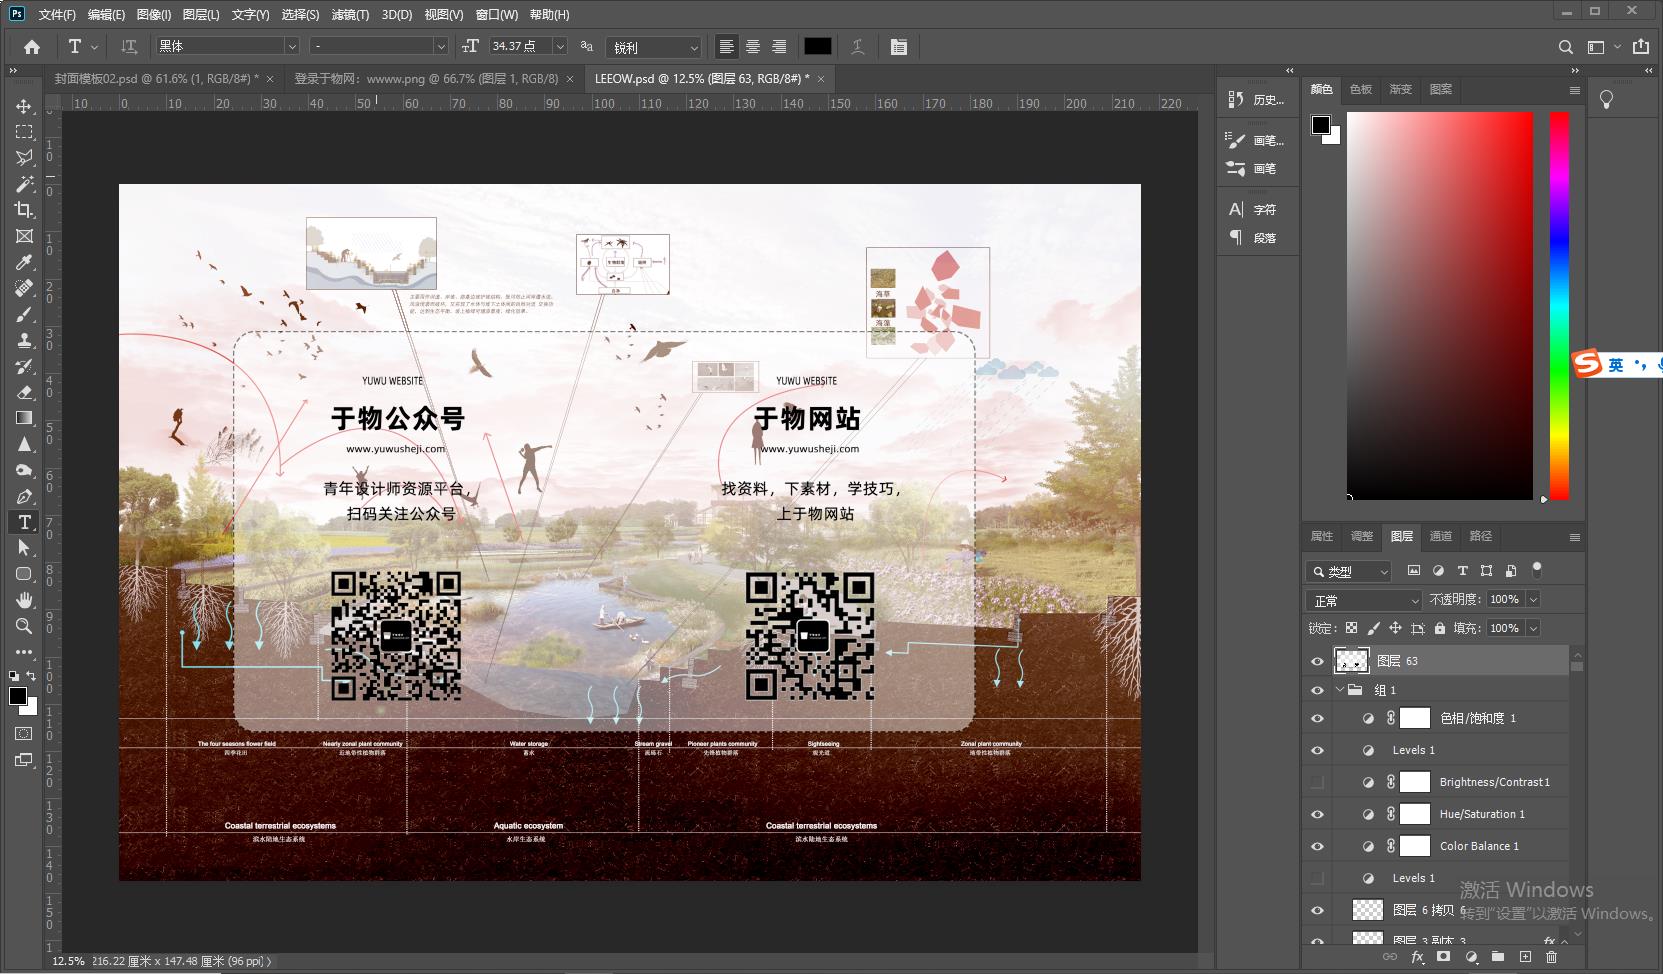
Task: Select the Crop tool
Action: pyautogui.click(x=24, y=210)
